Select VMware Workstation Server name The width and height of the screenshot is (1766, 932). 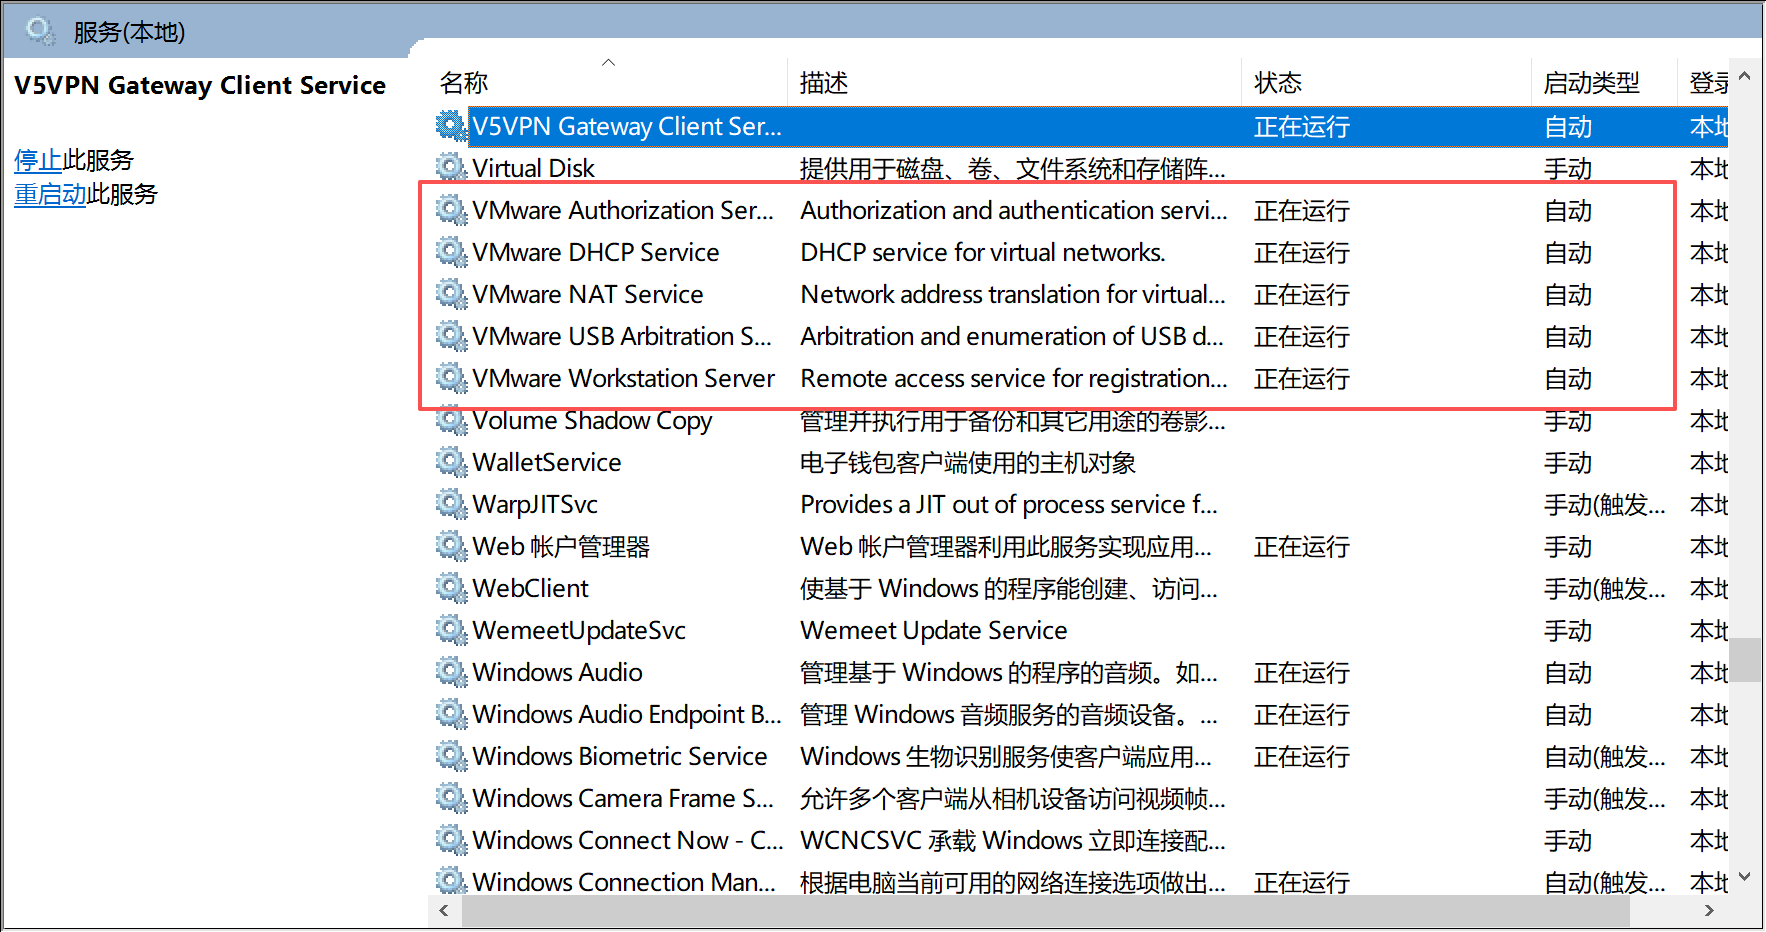pyautogui.click(x=624, y=378)
